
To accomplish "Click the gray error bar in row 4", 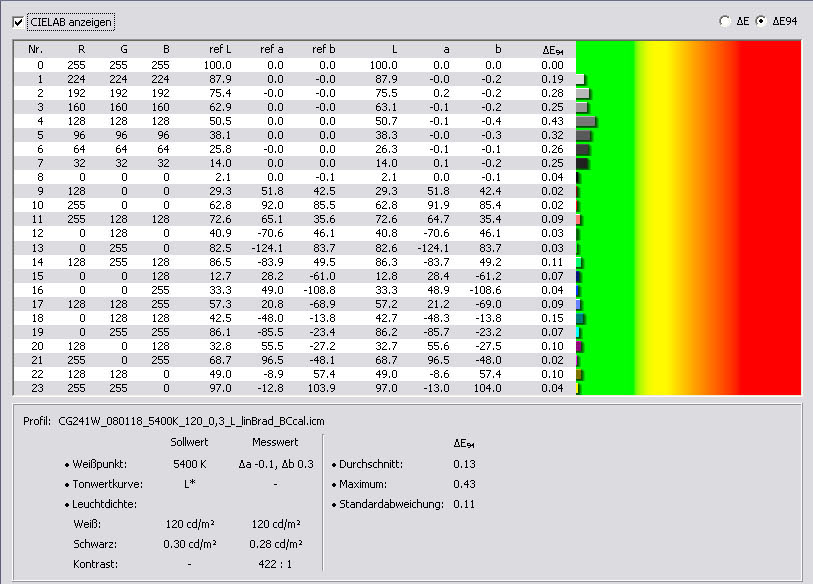I will point(586,121).
